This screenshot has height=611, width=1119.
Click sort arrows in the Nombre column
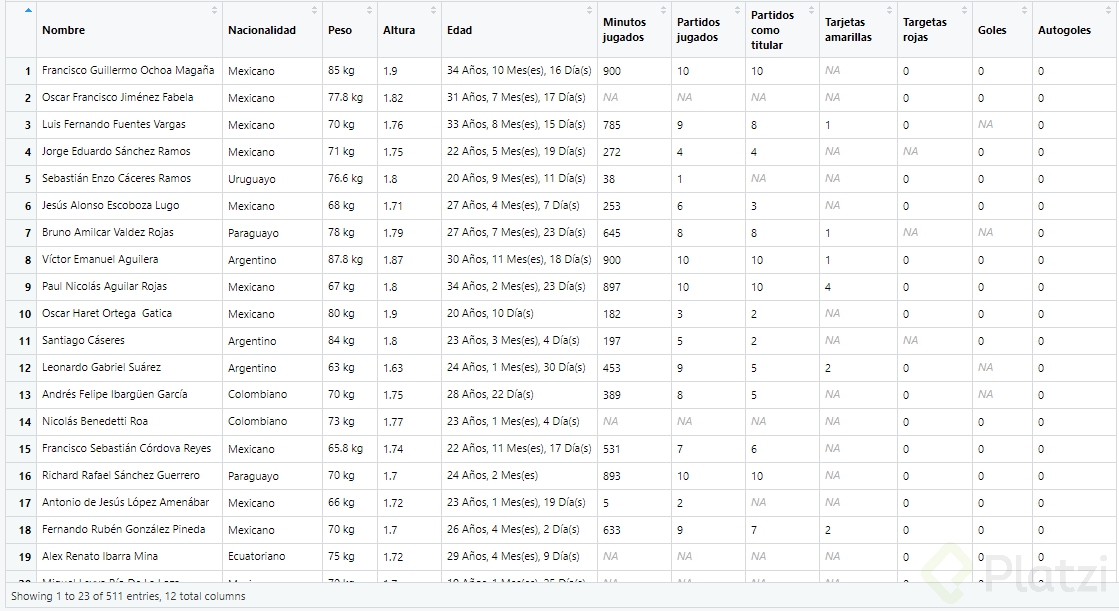(x=214, y=10)
